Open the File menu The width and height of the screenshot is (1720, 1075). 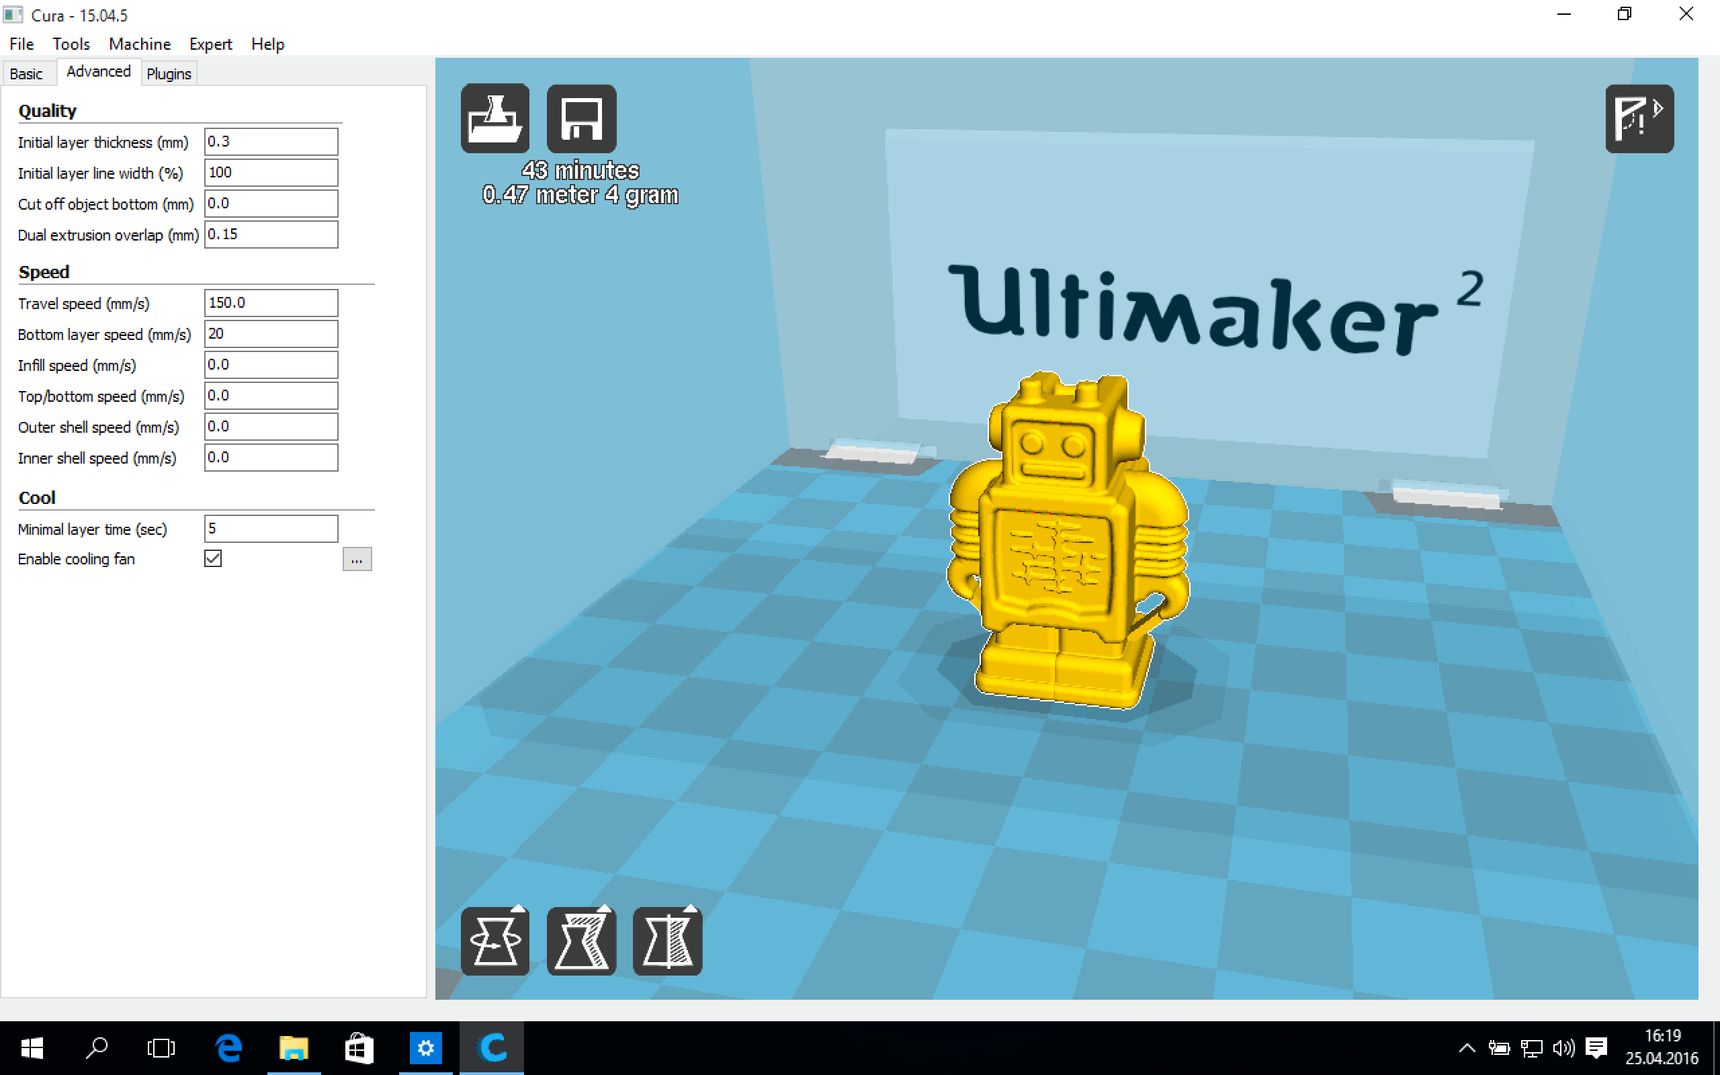pyautogui.click(x=21, y=44)
